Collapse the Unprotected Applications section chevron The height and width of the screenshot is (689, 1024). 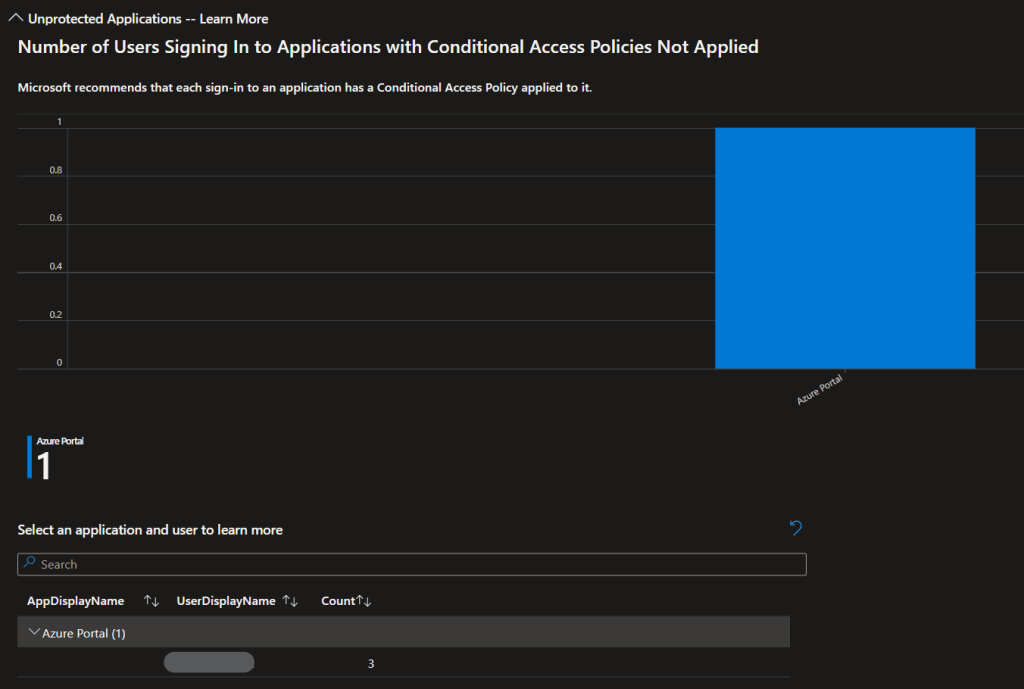click(16, 18)
